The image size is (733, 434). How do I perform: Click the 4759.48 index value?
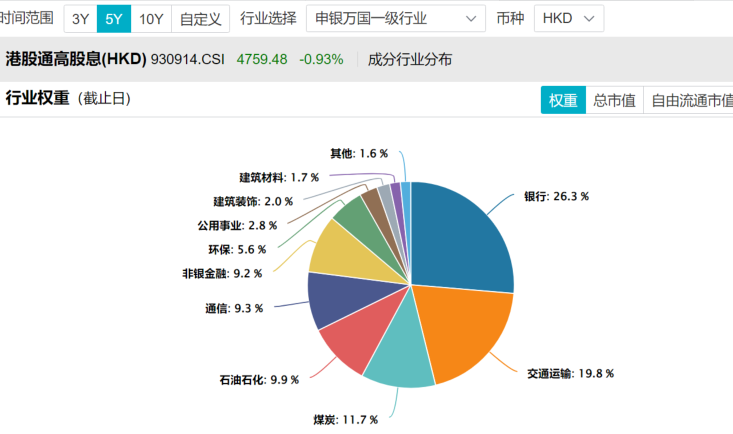(x=262, y=59)
